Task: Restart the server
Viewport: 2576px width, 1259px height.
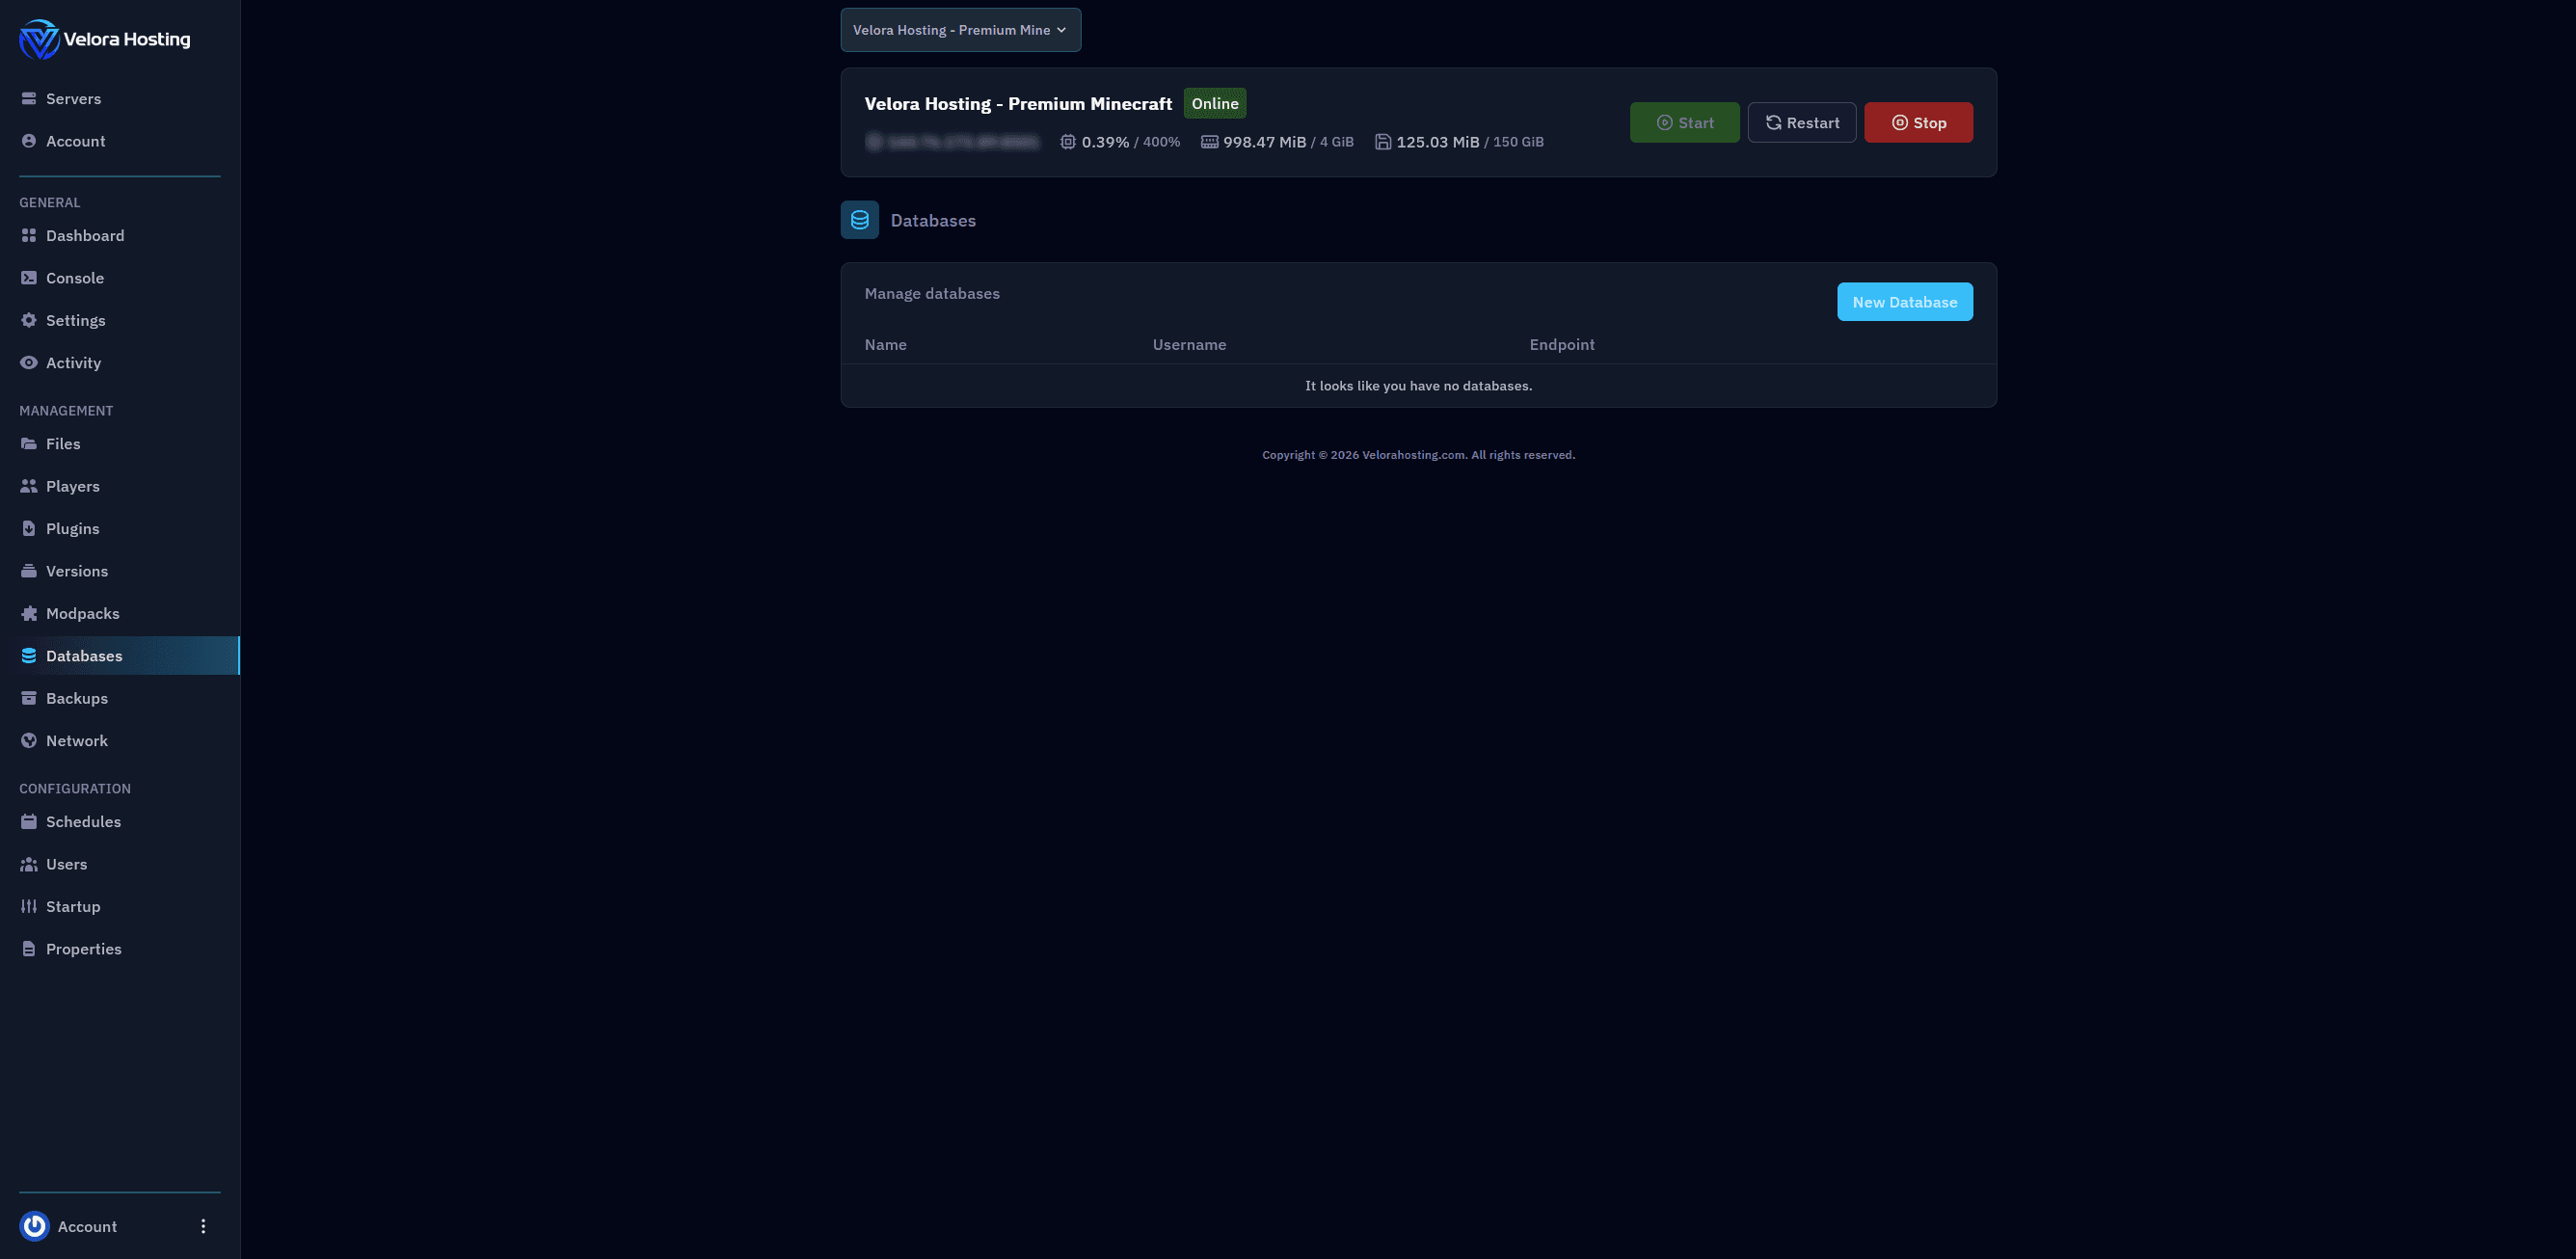Action: (1801, 123)
